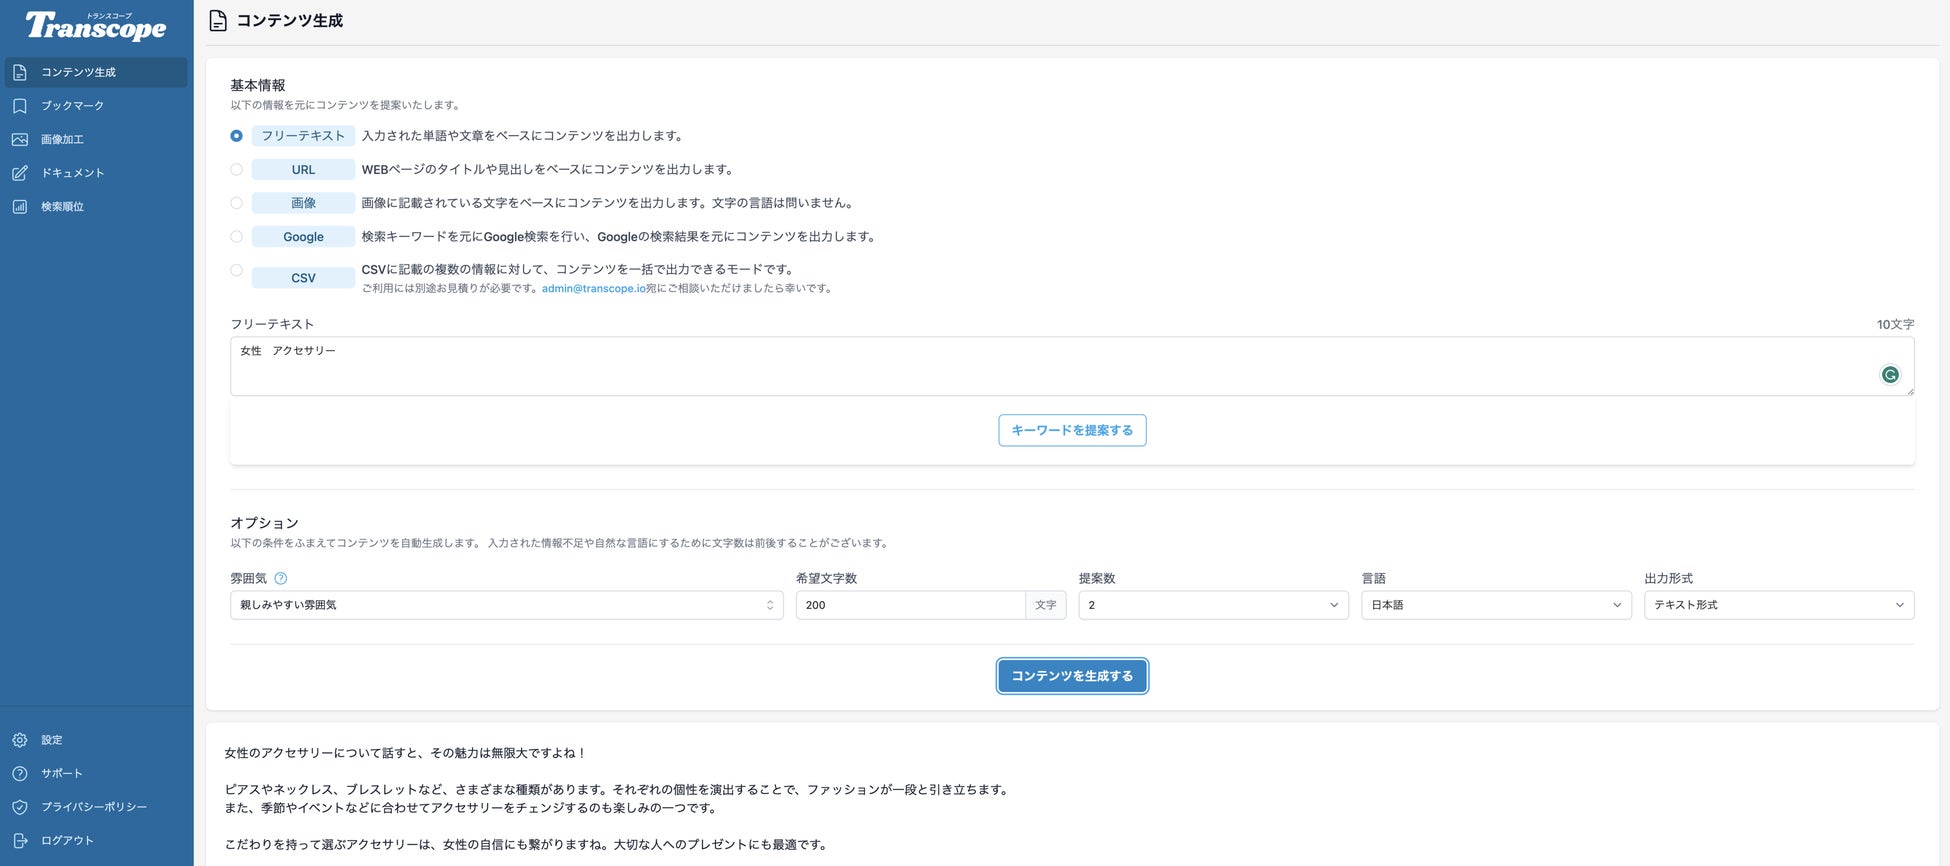Click the ログアウト logout icon

coord(20,841)
